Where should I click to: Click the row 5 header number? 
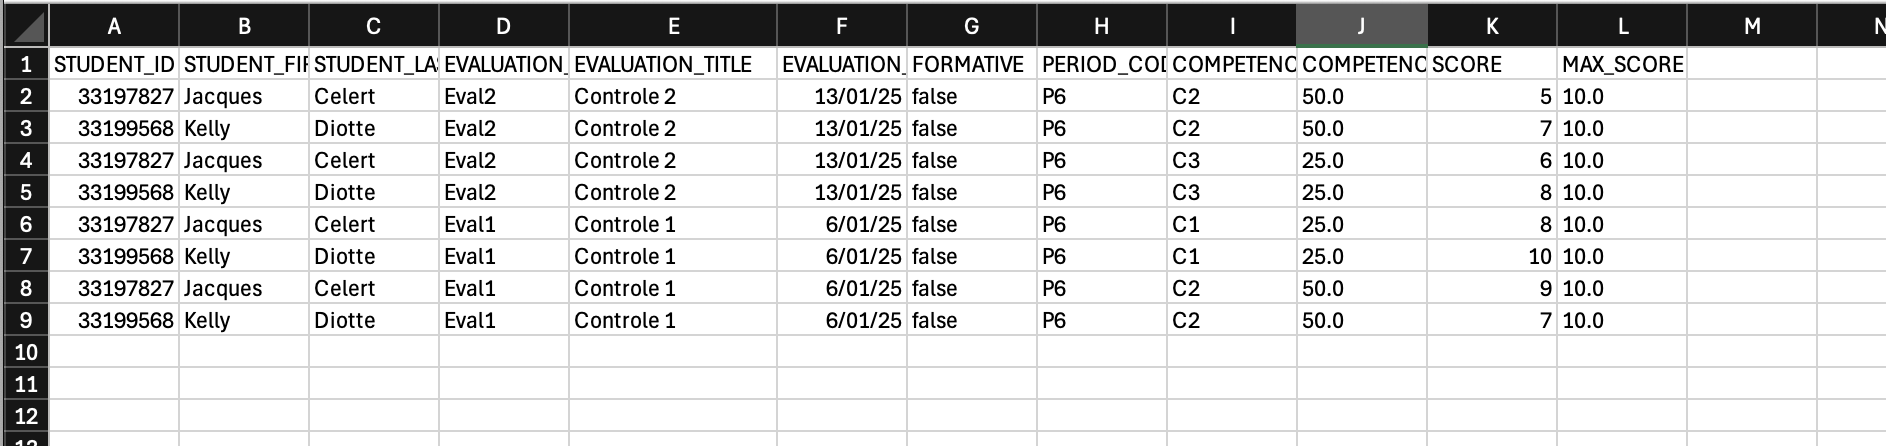[25, 193]
